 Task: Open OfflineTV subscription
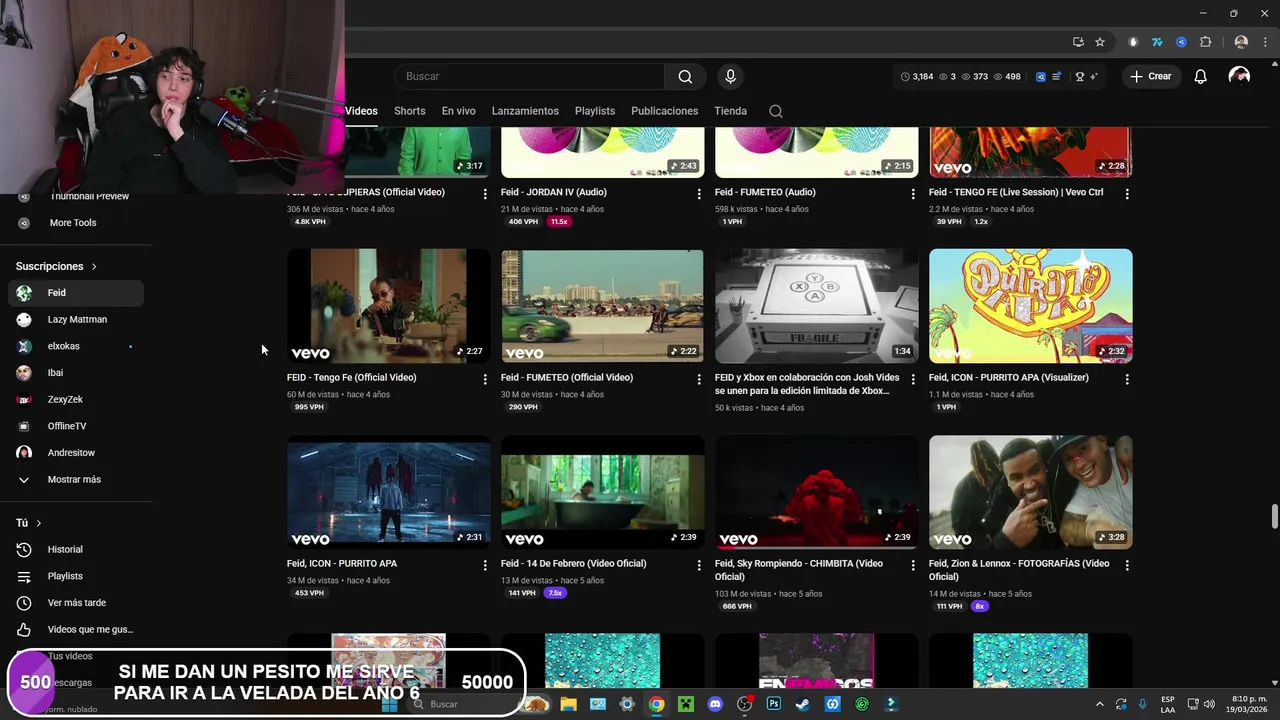pyautogui.click(x=76, y=426)
